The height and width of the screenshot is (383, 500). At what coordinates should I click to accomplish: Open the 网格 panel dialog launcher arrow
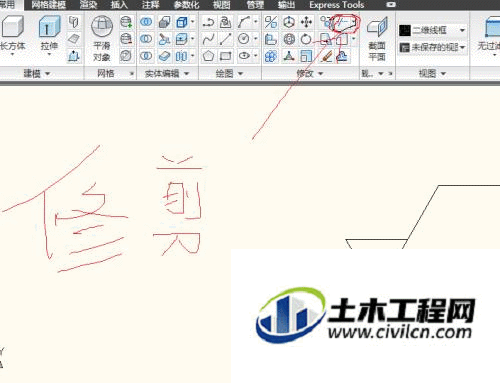pyautogui.click(x=132, y=74)
